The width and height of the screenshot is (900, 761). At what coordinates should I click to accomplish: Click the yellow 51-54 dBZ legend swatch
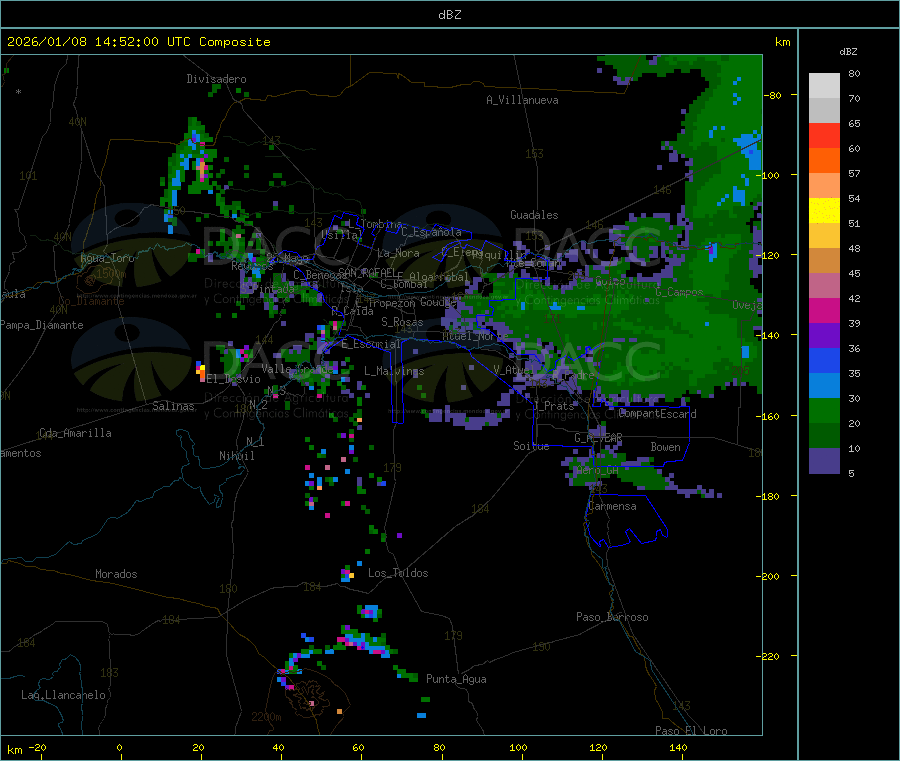pyautogui.click(x=824, y=211)
